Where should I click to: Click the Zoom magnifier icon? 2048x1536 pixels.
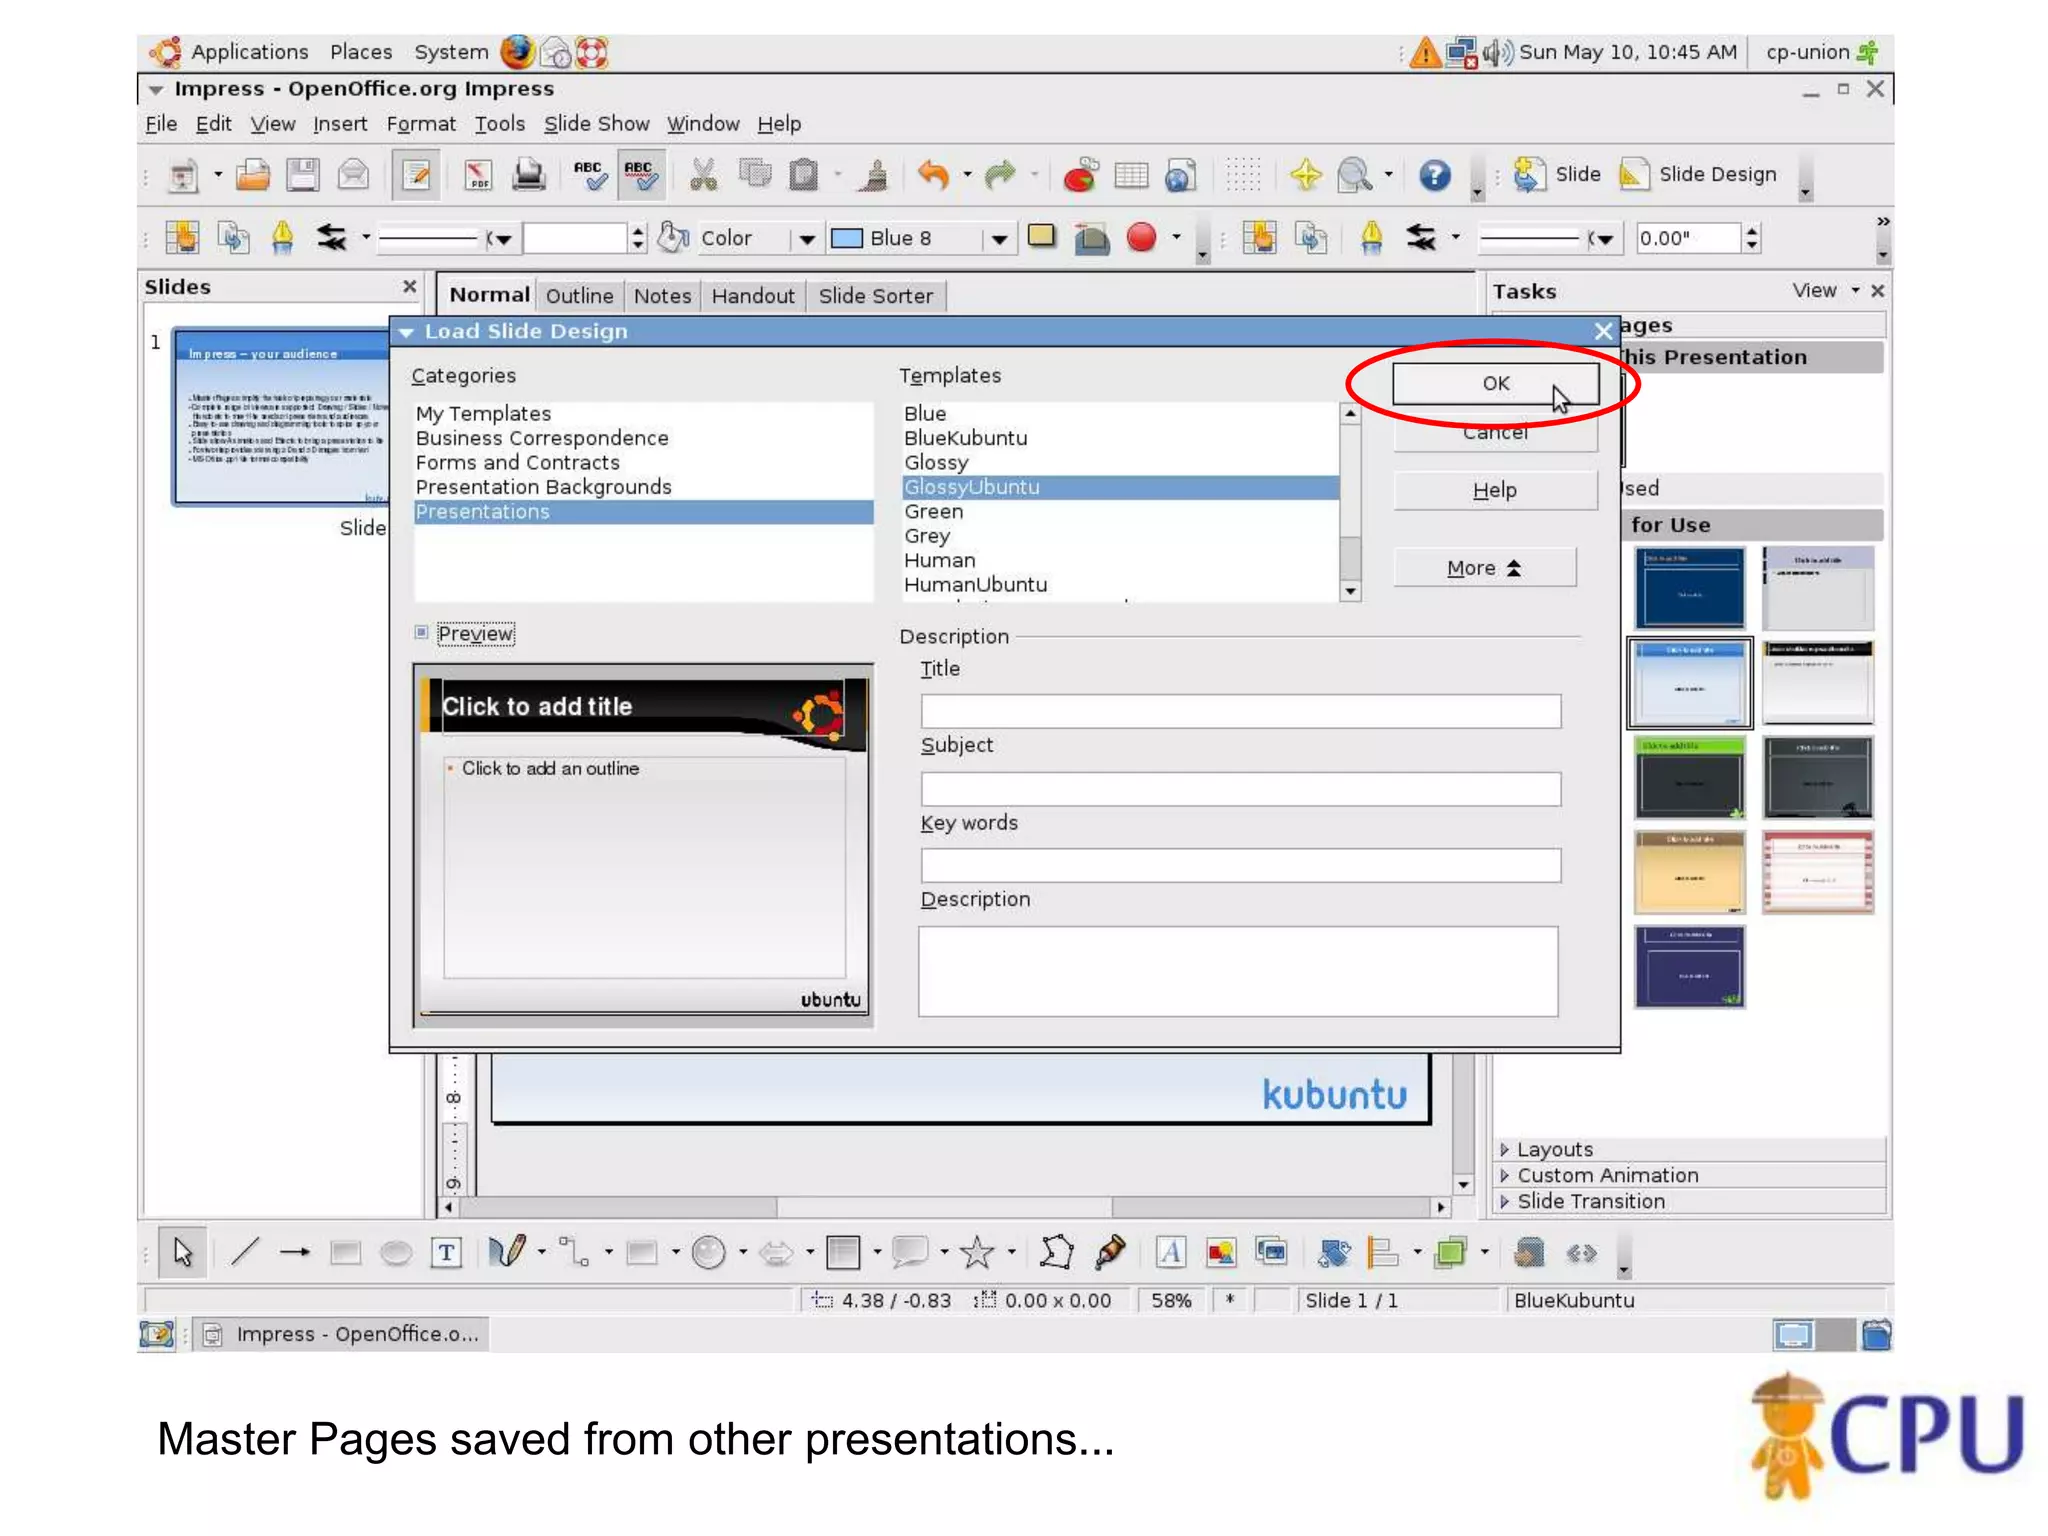(x=1355, y=176)
